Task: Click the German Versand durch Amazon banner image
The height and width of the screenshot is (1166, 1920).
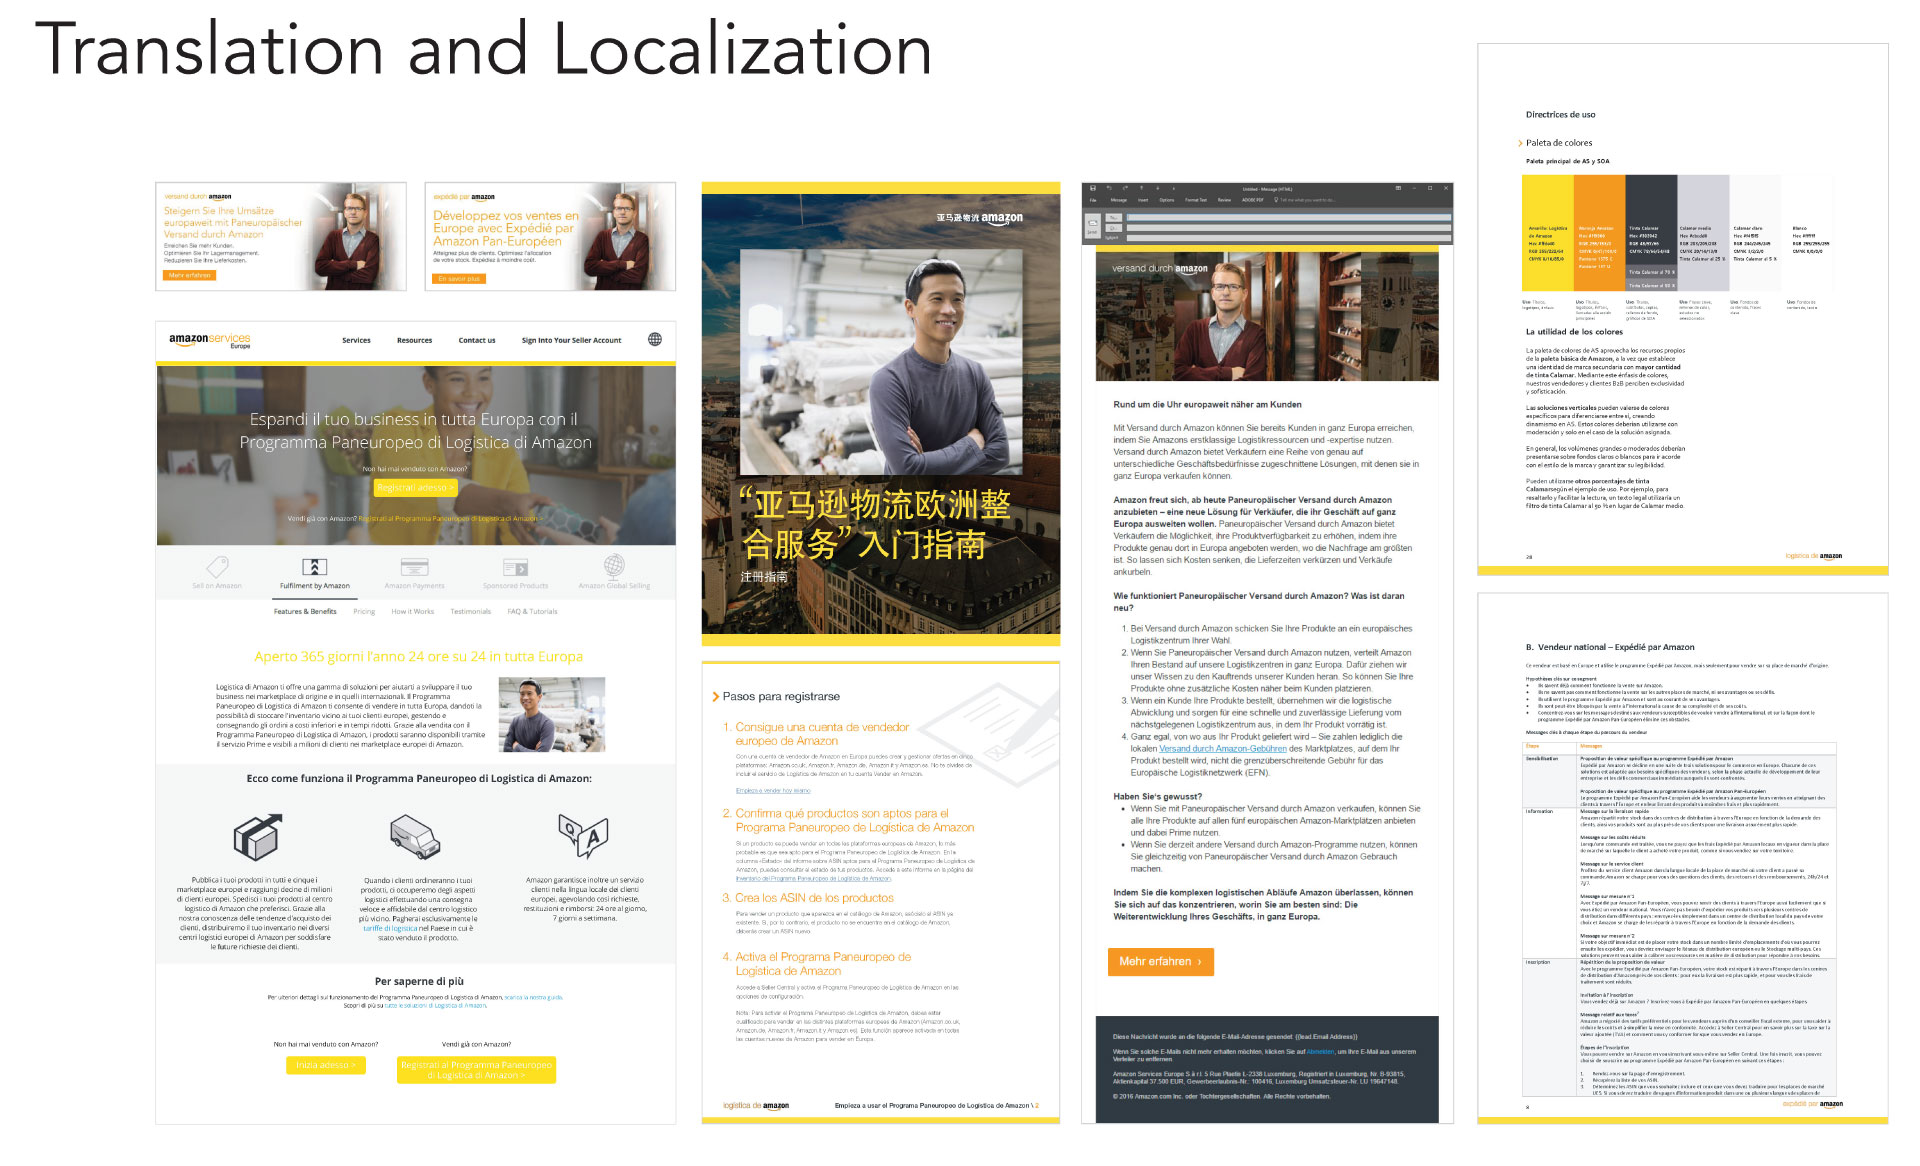Action: (281, 236)
